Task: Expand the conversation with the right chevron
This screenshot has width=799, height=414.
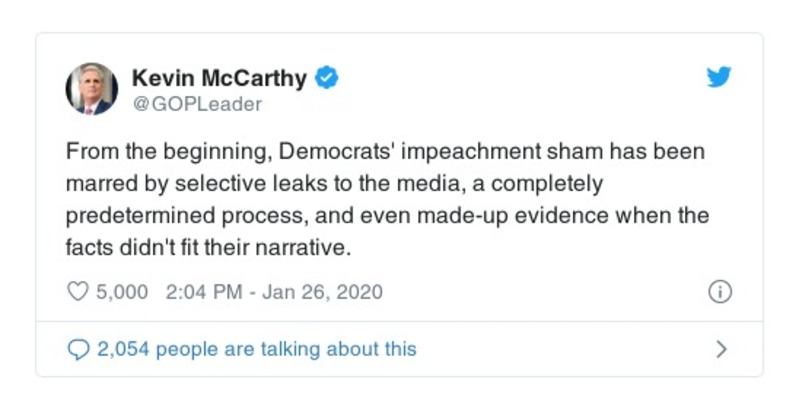Action: coord(721,349)
